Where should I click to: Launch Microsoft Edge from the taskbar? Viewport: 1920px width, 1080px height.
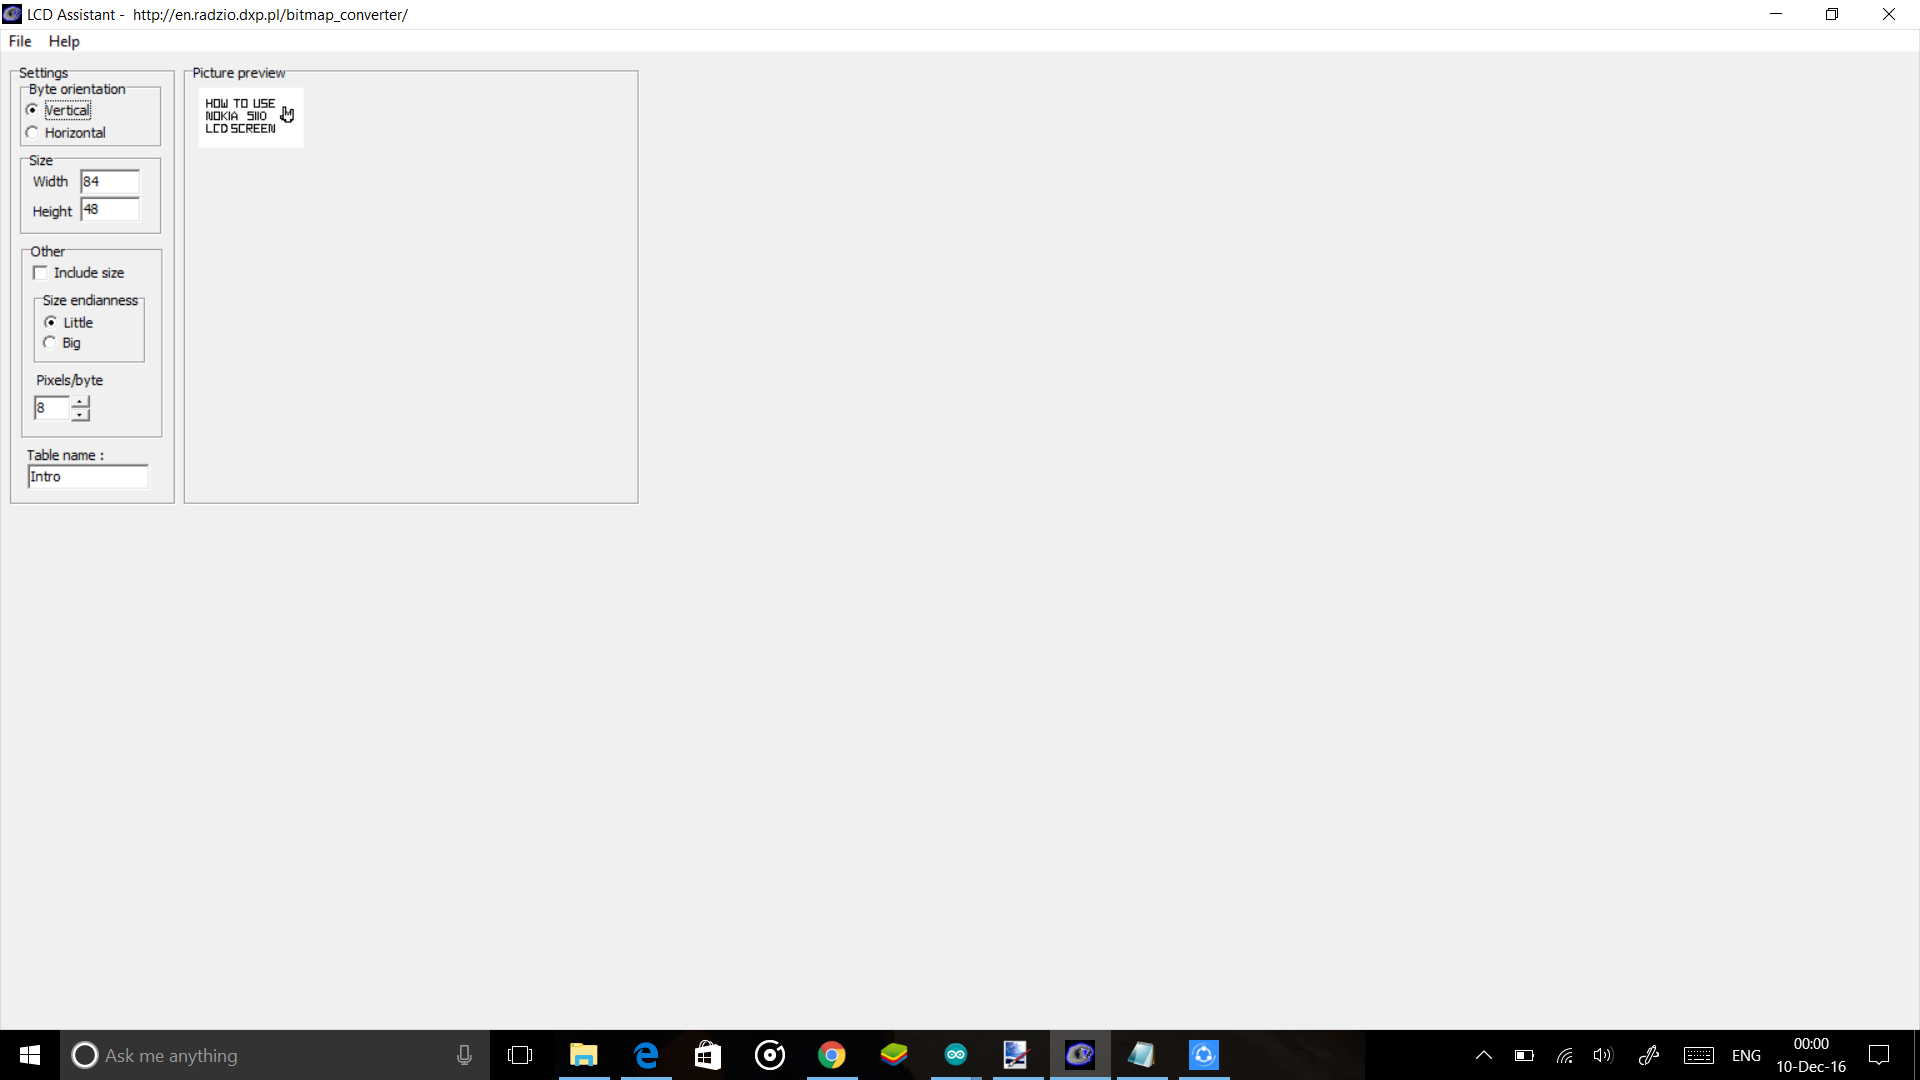646,1055
